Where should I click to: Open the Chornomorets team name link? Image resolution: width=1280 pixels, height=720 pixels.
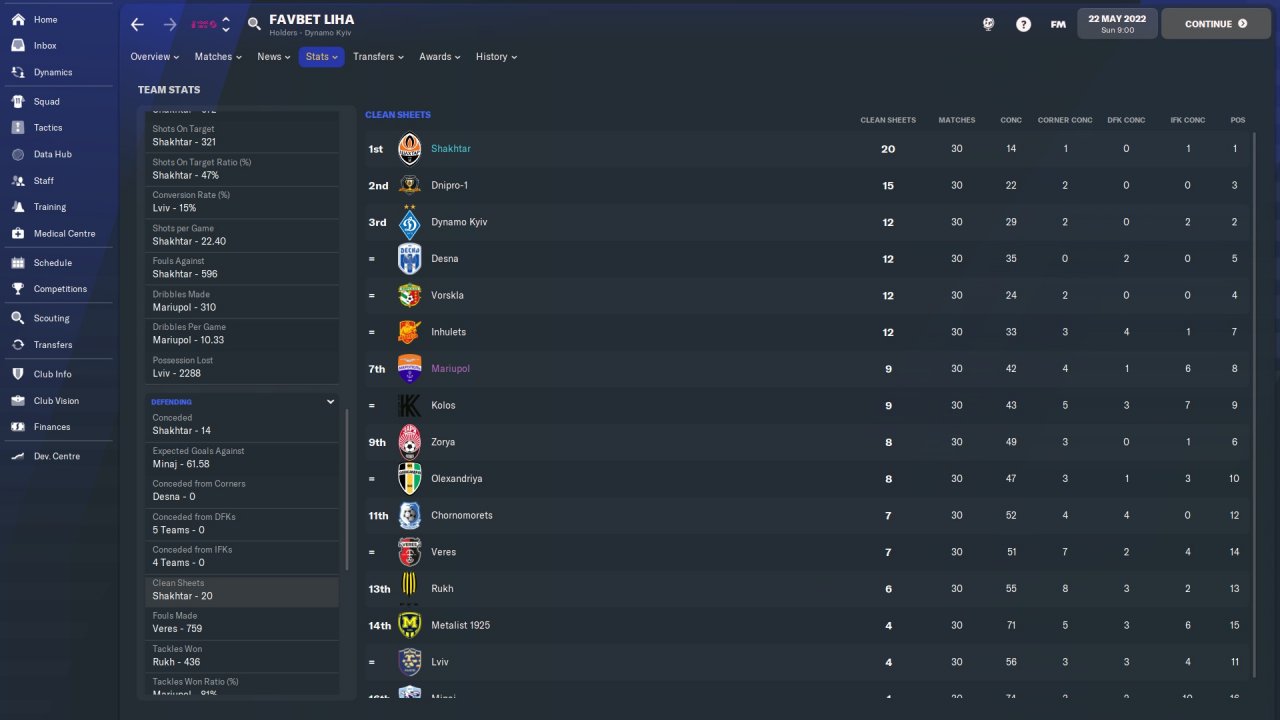462,516
